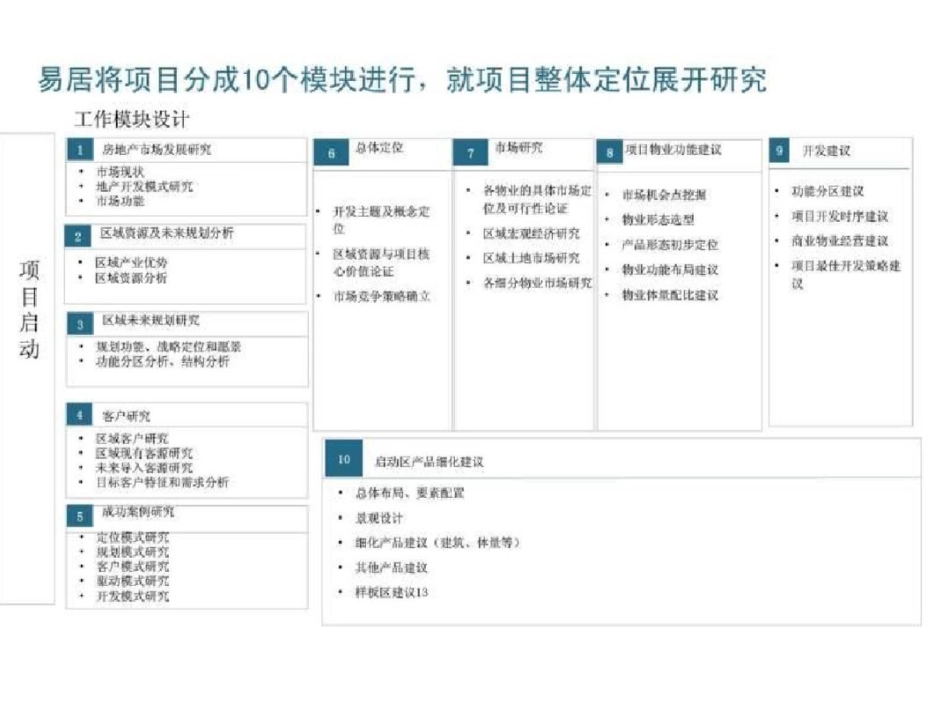This screenshot has height=713, width=950.
Task: Click the 功能分区建议 bullet item
Action: click(x=826, y=191)
